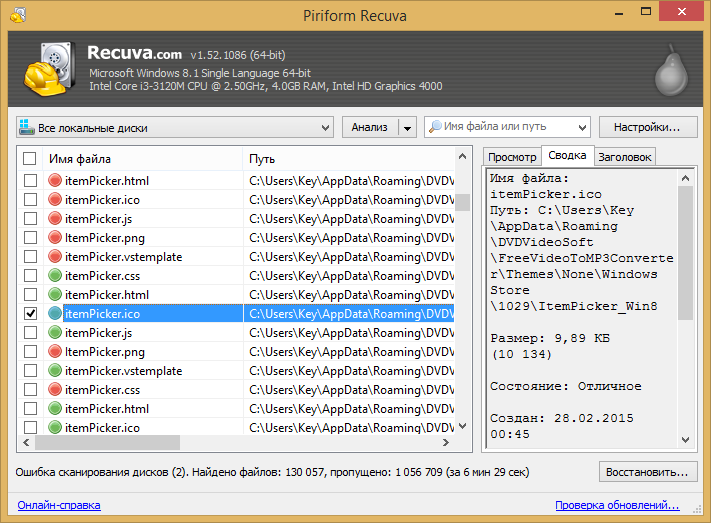Open the 'Все локальные диски' drive dropdown

(x=175, y=127)
